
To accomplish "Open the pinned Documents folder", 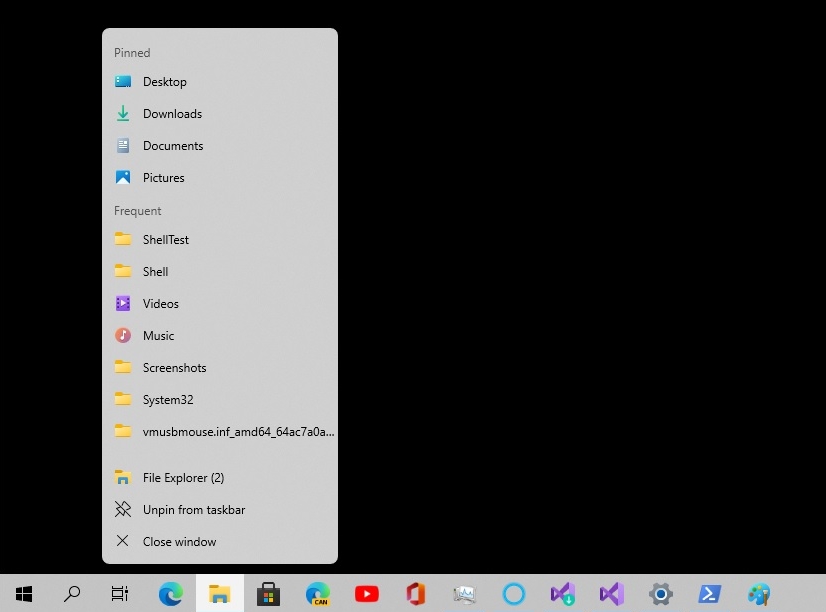I will coord(220,146).
